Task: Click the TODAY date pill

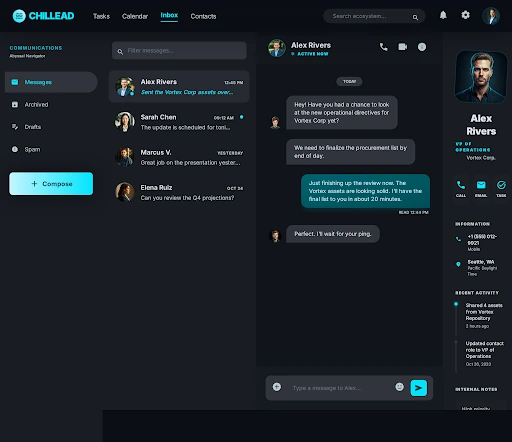Action: coord(349,81)
